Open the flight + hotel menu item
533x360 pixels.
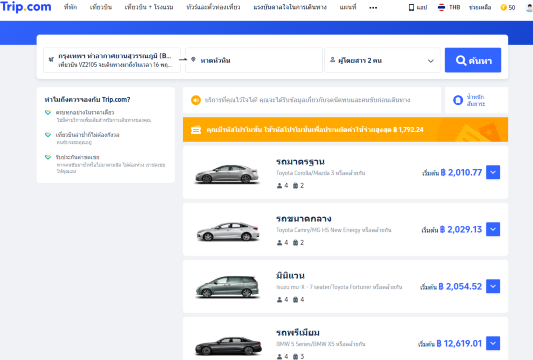pyautogui.click(x=149, y=7)
